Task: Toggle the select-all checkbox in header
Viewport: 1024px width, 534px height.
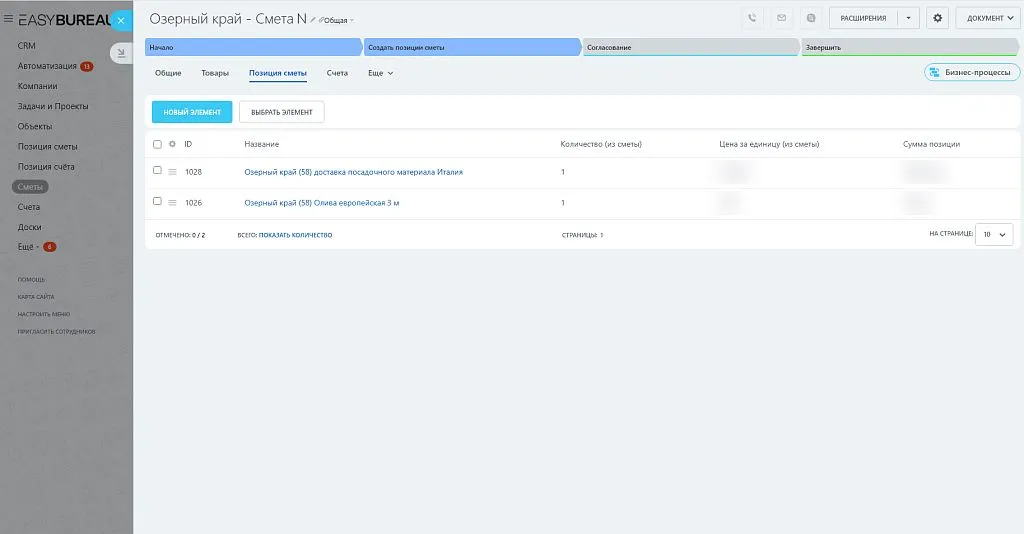Action: tap(157, 144)
